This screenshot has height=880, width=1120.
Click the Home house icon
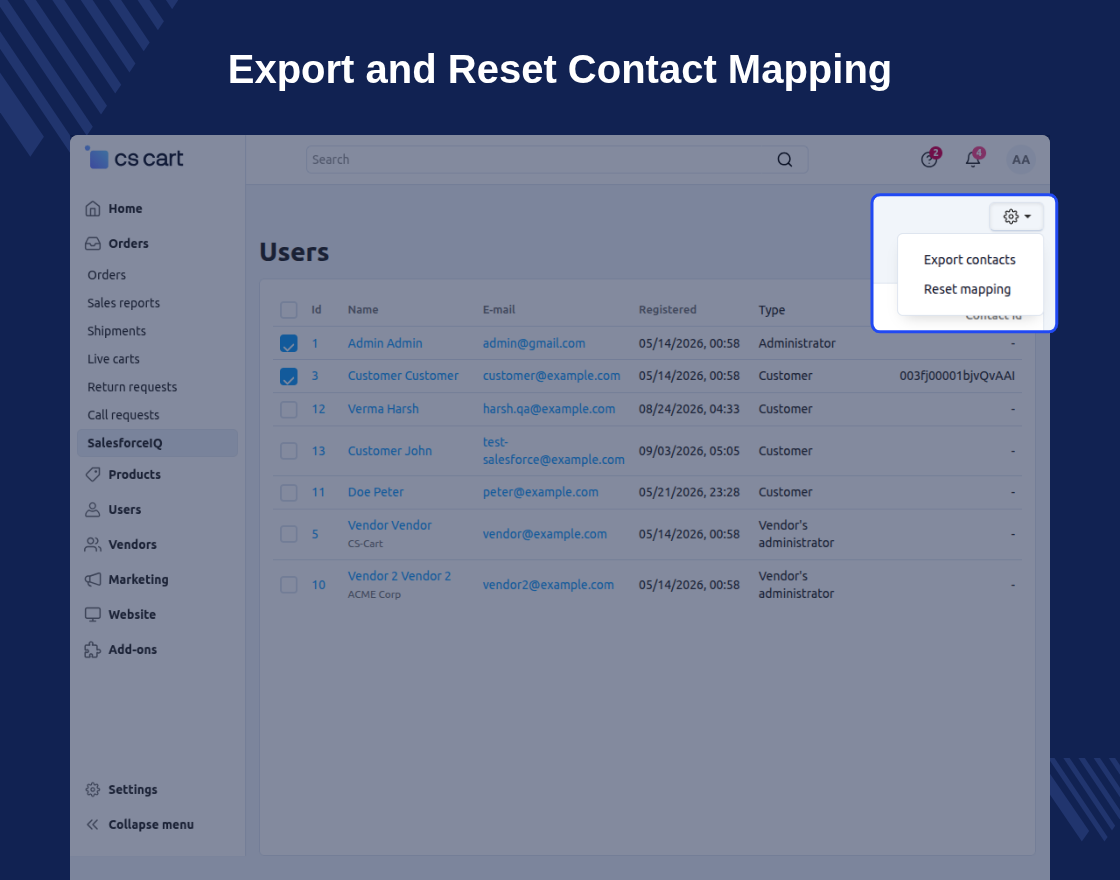[93, 209]
